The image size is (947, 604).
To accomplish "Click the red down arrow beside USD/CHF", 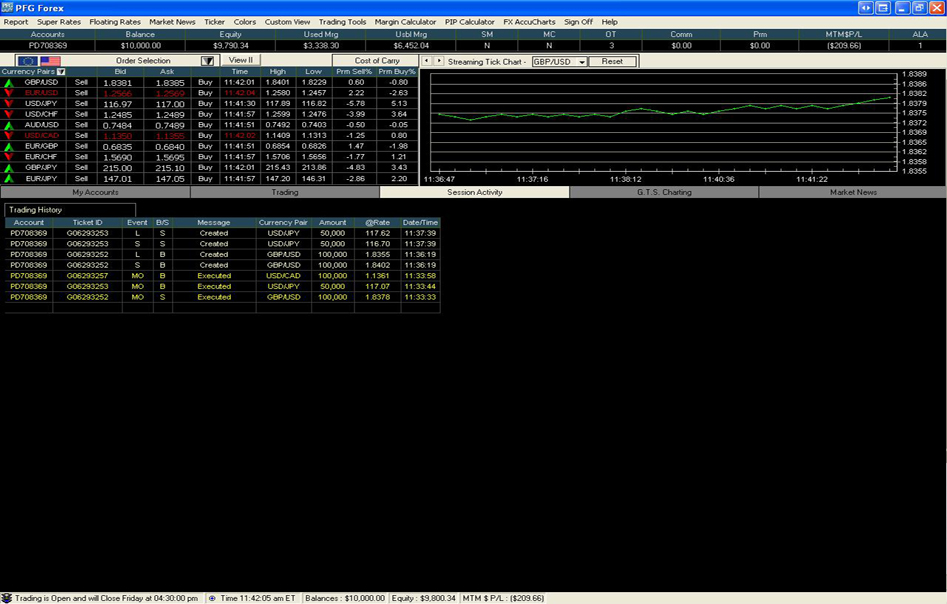I will (x=8, y=114).
